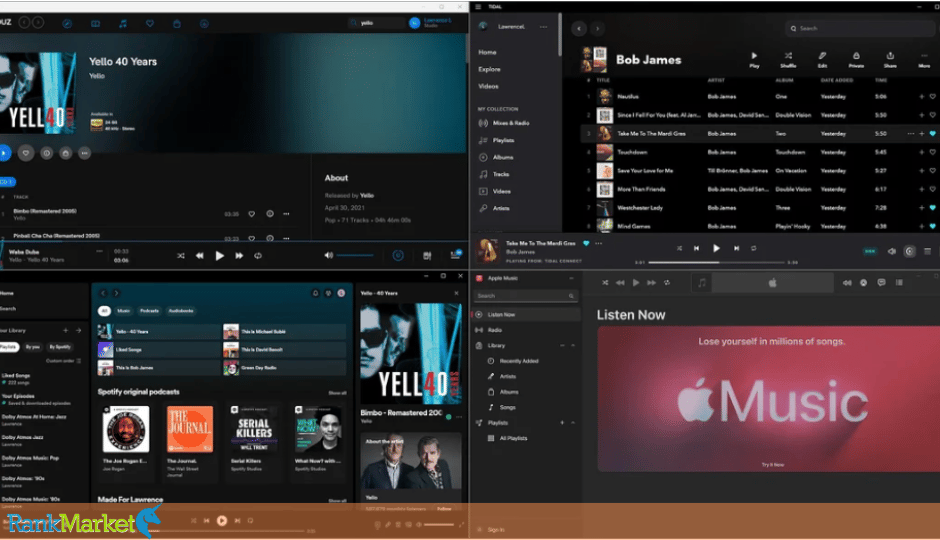Open Qobuz Discover compass icon
The image size is (940, 540).
click(67, 23)
